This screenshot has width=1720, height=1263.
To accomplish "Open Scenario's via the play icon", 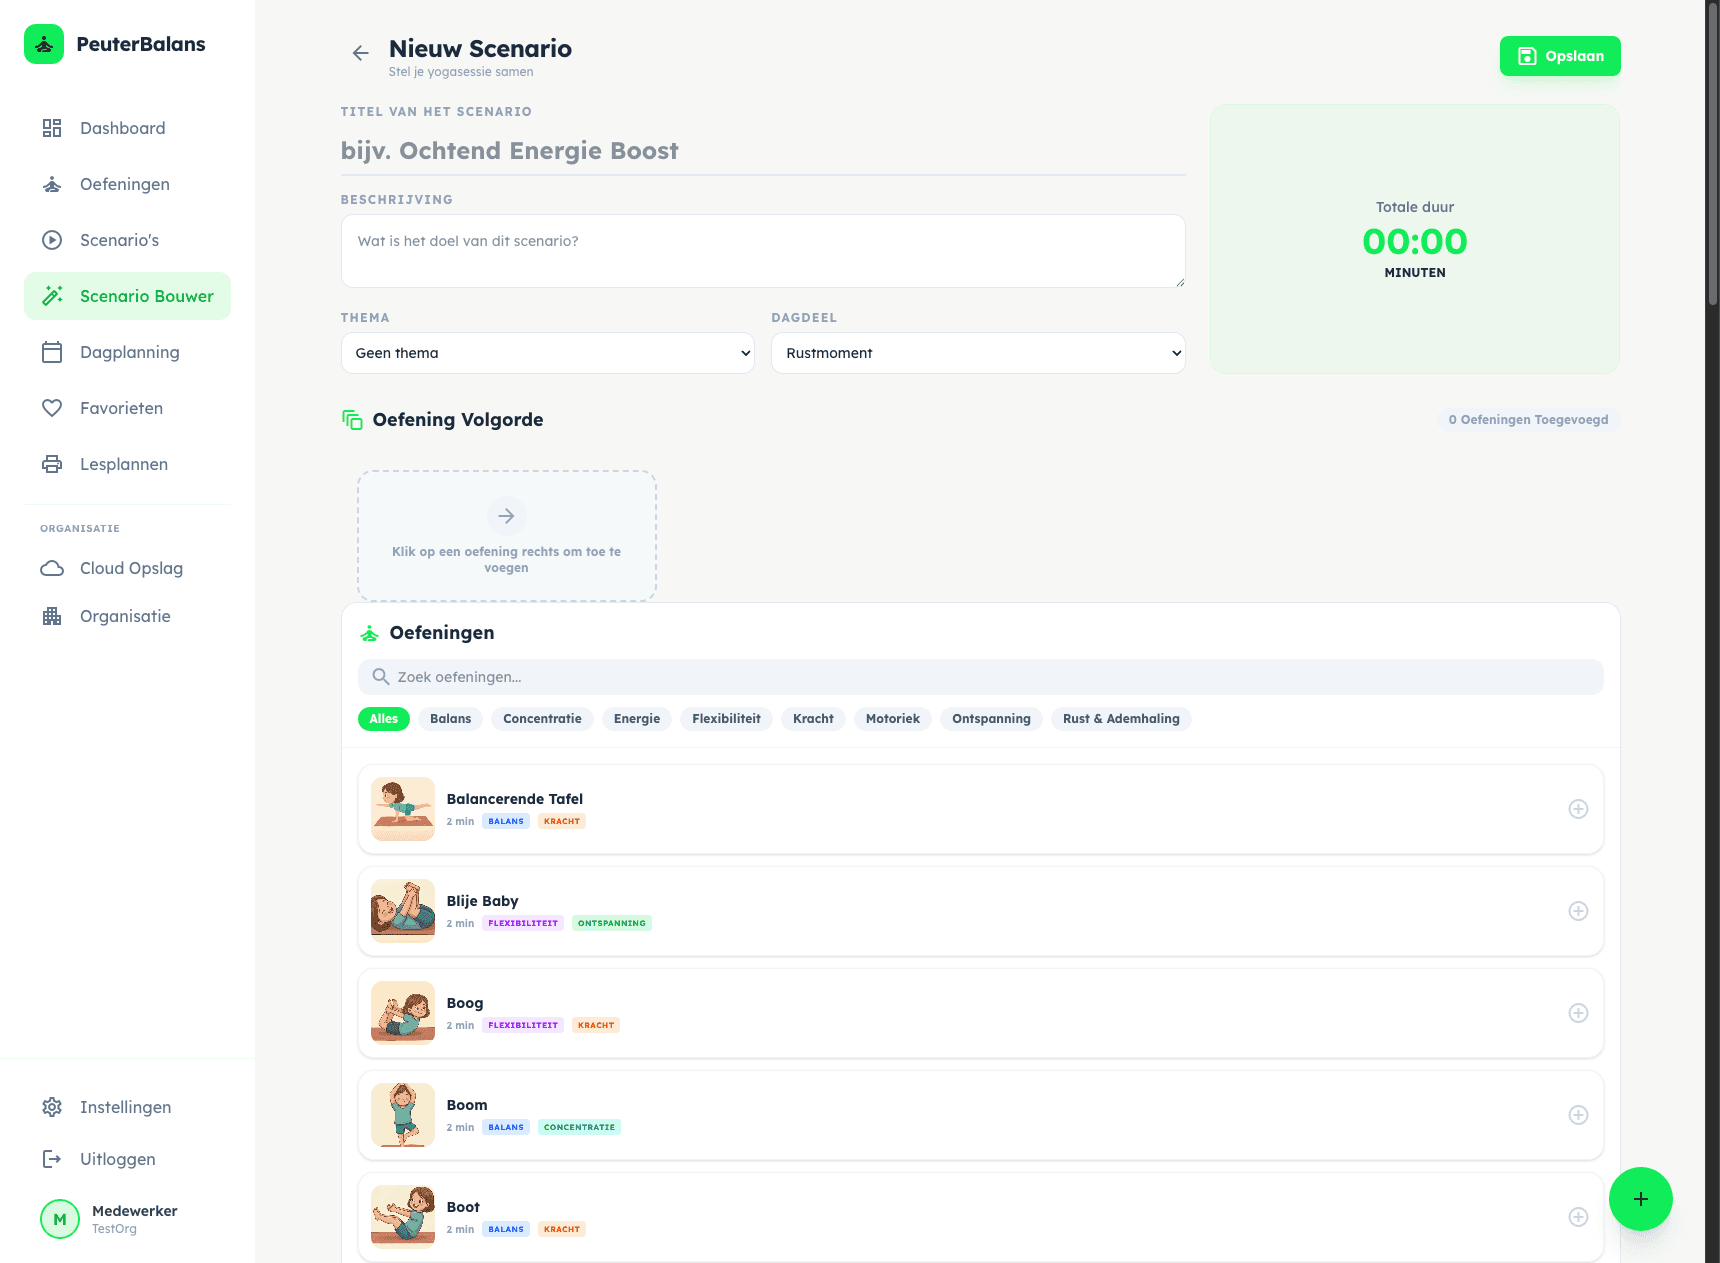I will (52, 240).
